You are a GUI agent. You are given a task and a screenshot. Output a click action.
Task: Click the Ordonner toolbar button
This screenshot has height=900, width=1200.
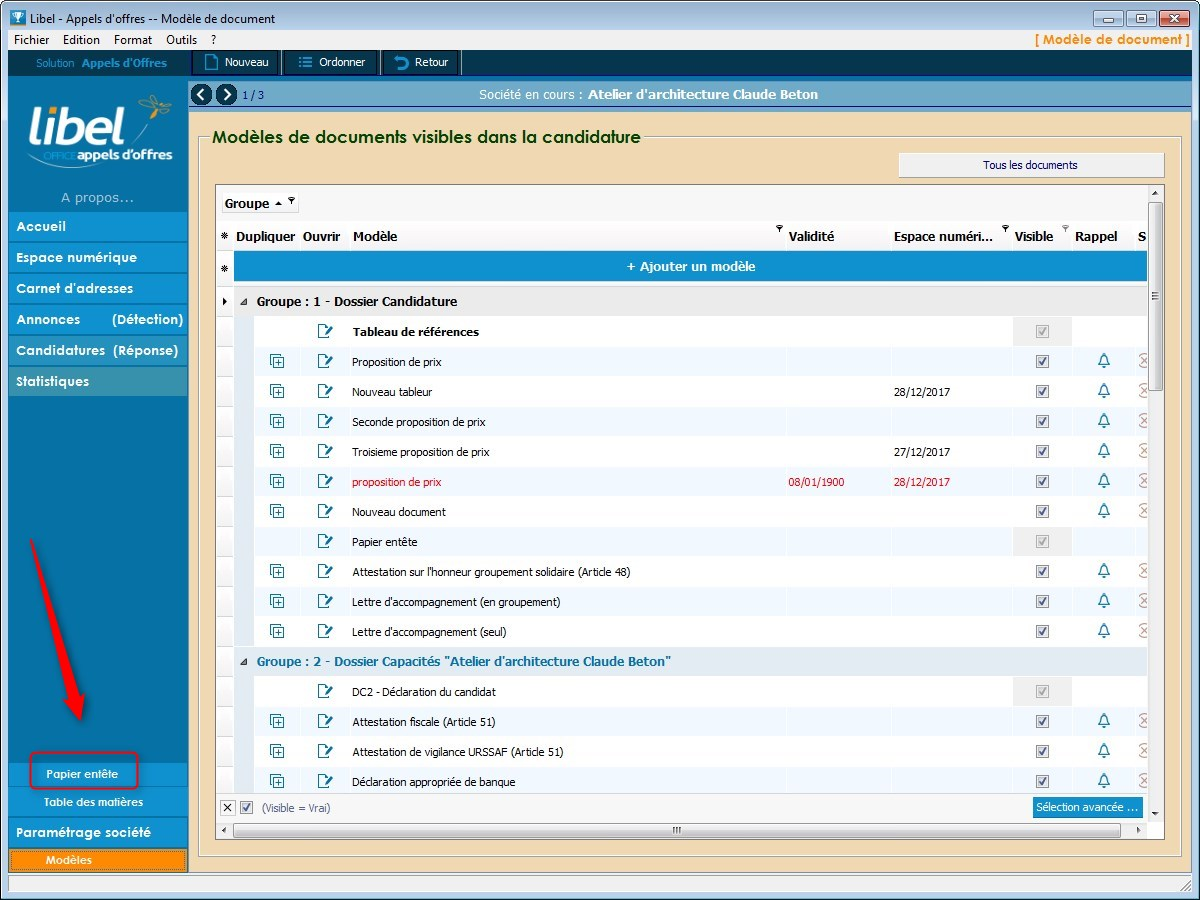pos(331,62)
